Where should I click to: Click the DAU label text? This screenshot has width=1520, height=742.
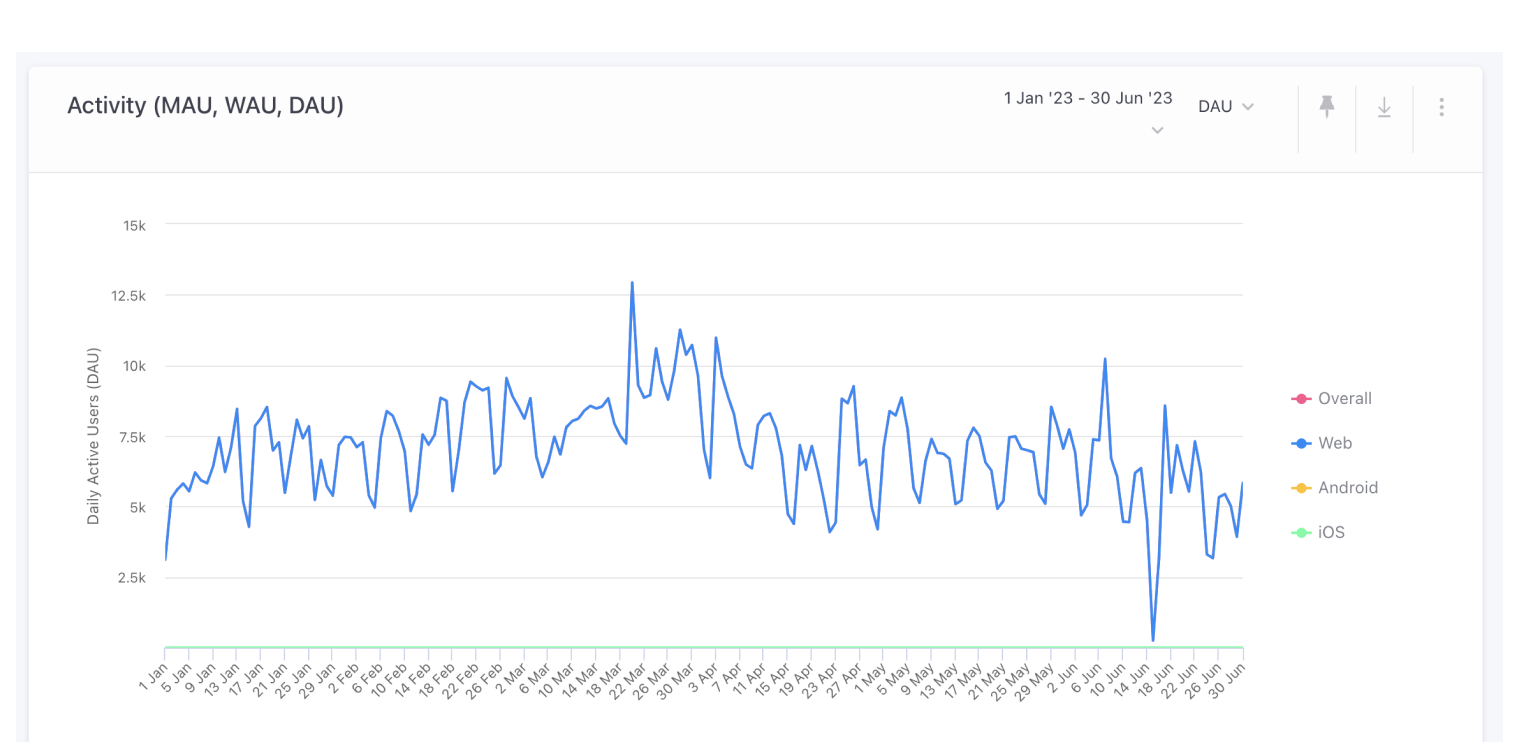click(x=1214, y=106)
